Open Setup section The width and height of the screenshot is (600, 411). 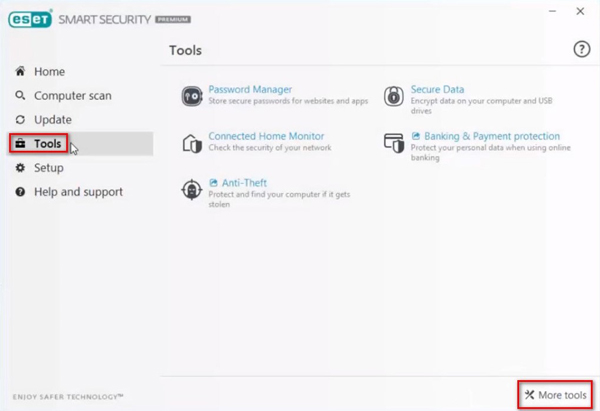pyautogui.click(x=49, y=168)
